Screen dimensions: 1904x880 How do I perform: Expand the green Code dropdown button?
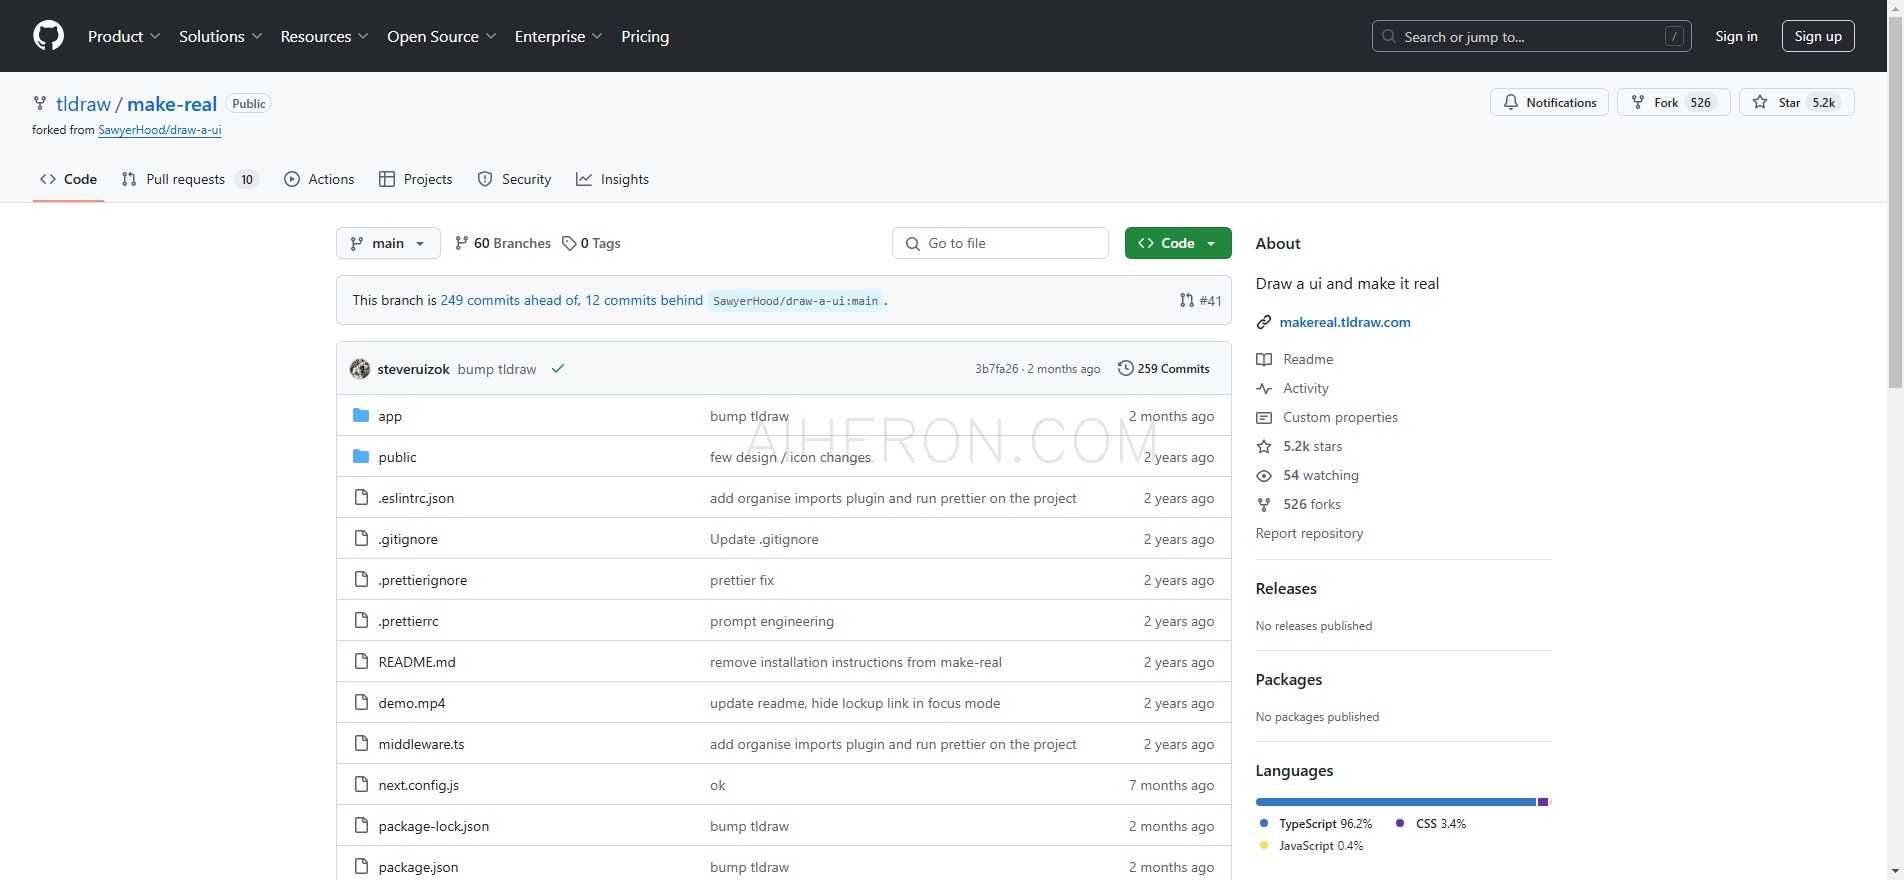[1178, 243]
